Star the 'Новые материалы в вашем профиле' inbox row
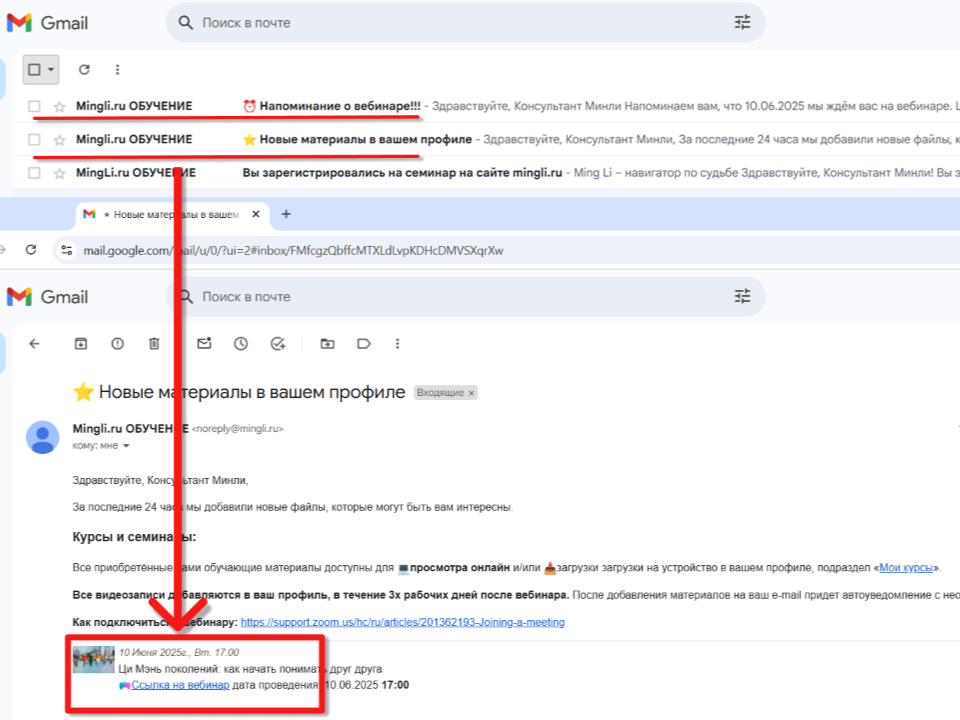Viewport: 960px width, 720px height. pos(59,140)
